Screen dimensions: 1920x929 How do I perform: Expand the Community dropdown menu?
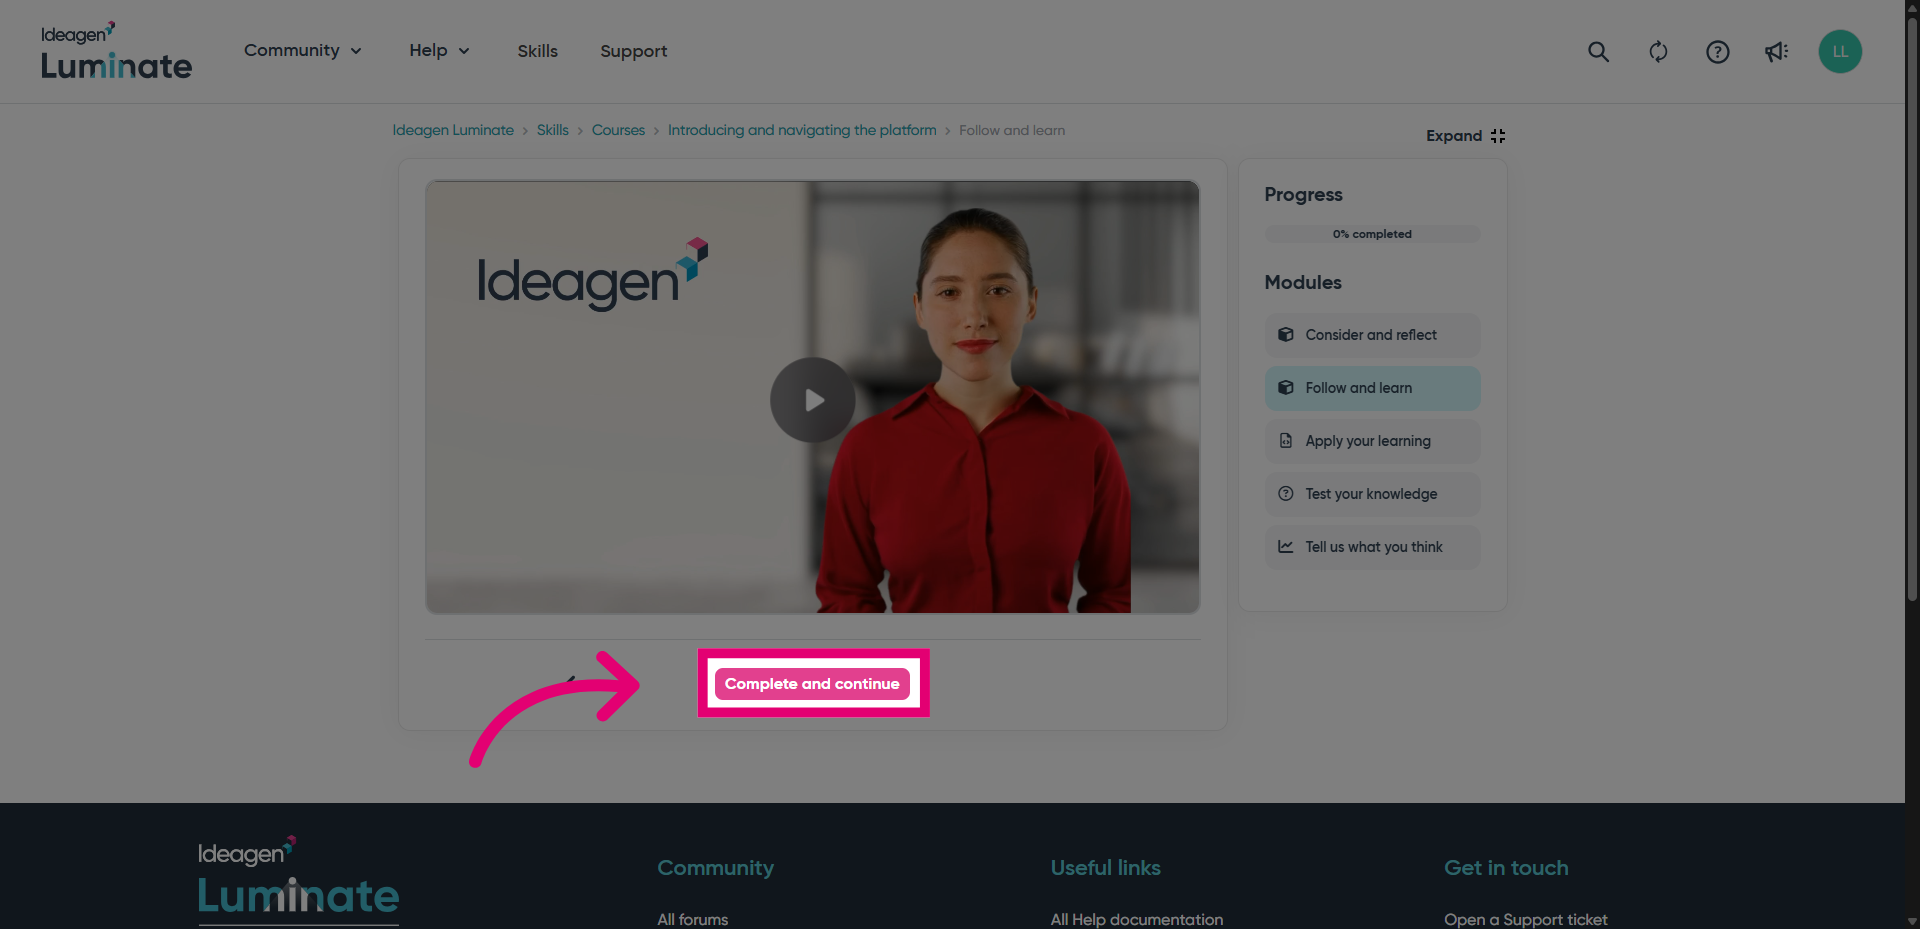303,51
